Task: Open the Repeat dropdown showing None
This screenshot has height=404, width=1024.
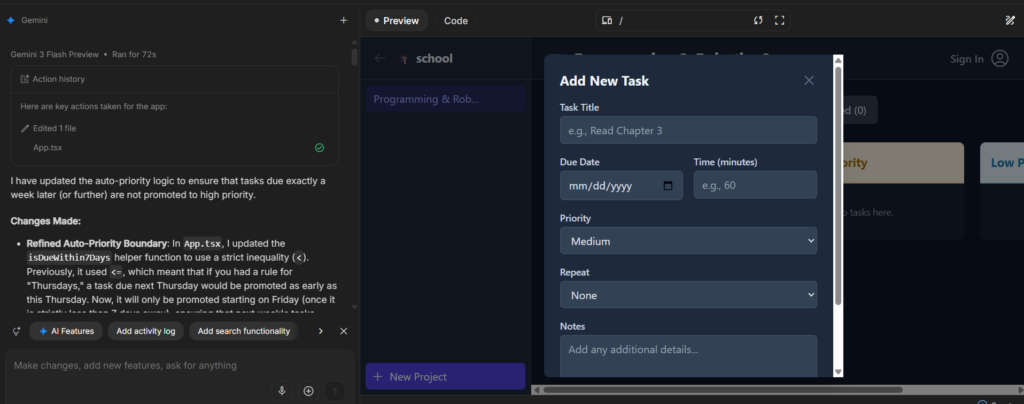Action: pos(688,295)
